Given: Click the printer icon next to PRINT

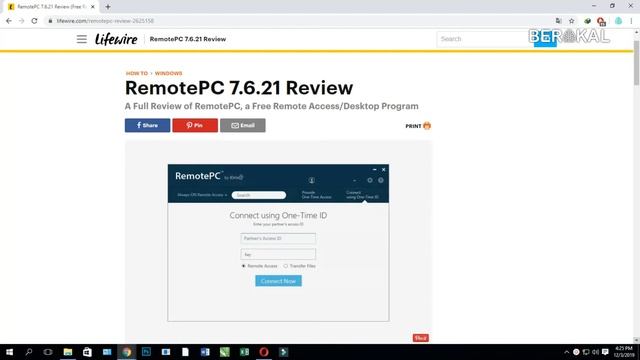Looking at the screenshot, I should click(427, 126).
